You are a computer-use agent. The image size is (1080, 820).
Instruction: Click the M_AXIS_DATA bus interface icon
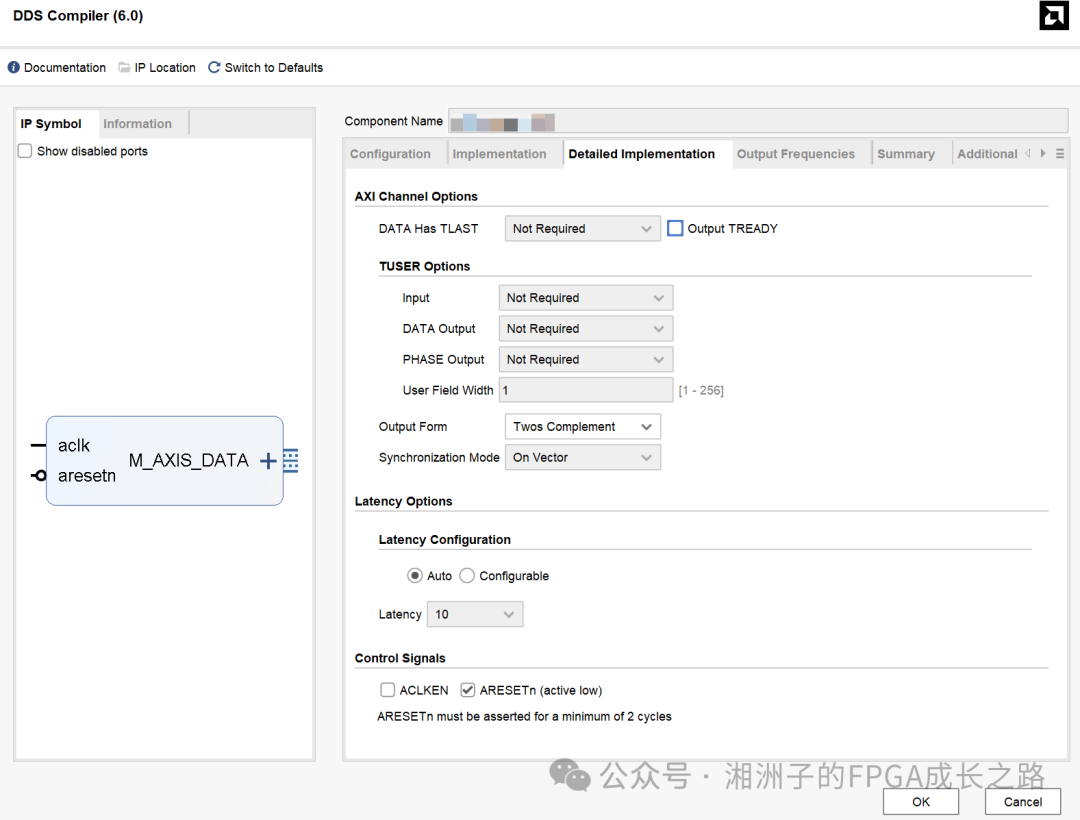click(291, 461)
